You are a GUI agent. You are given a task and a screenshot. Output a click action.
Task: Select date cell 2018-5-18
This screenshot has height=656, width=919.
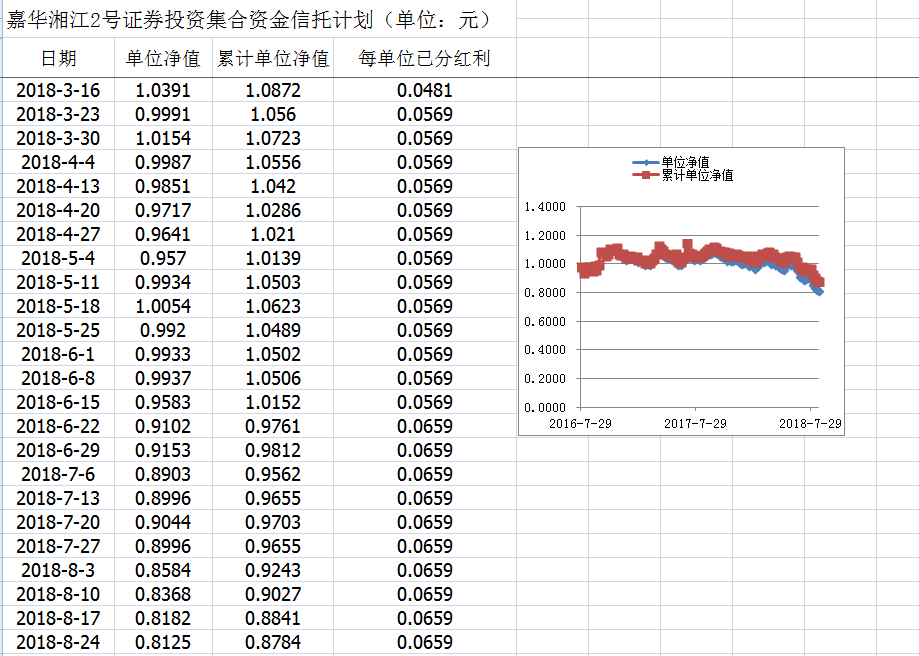click(59, 307)
